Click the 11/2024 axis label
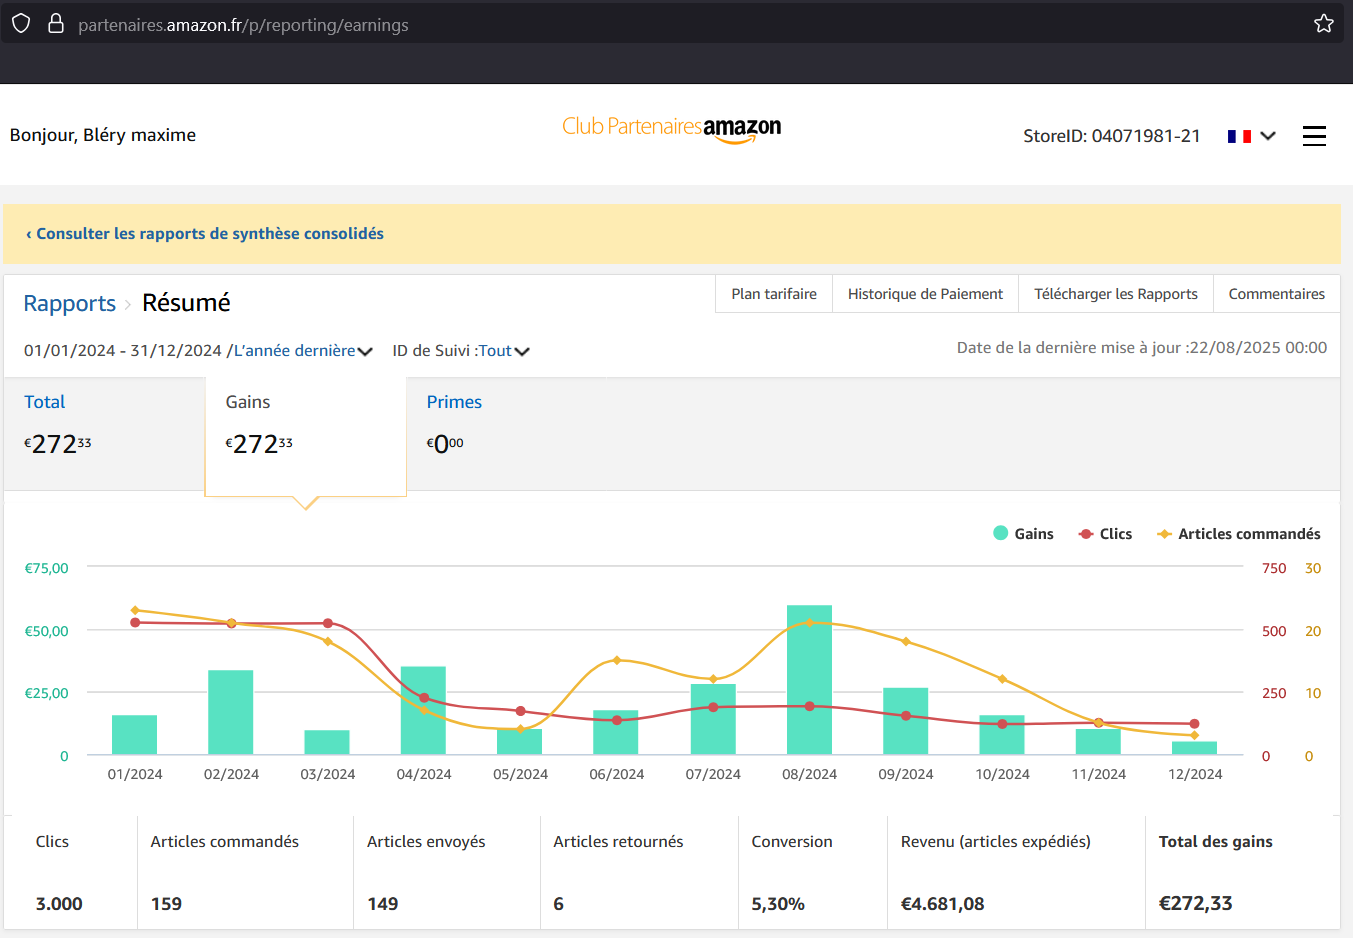 [1099, 774]
